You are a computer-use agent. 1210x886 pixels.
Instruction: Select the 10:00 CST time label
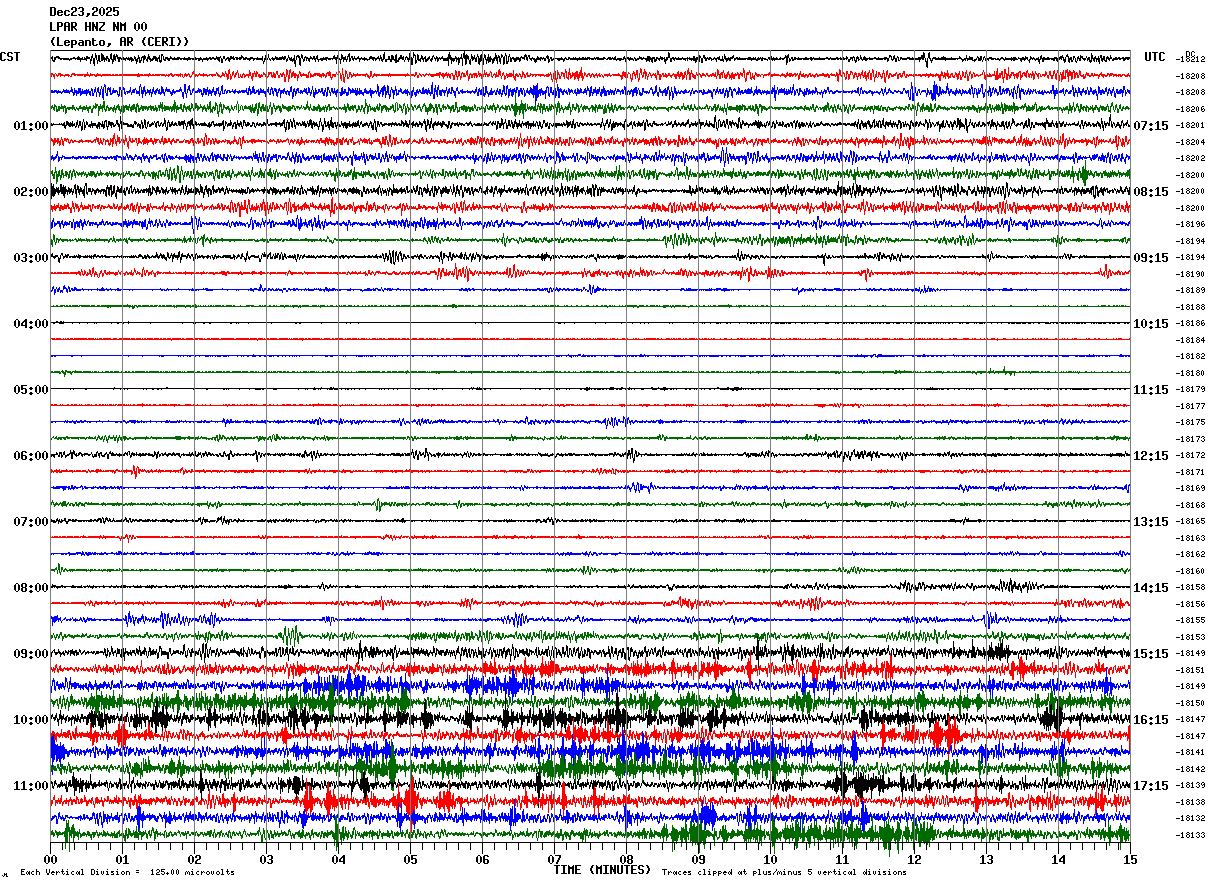click(31, 720)
